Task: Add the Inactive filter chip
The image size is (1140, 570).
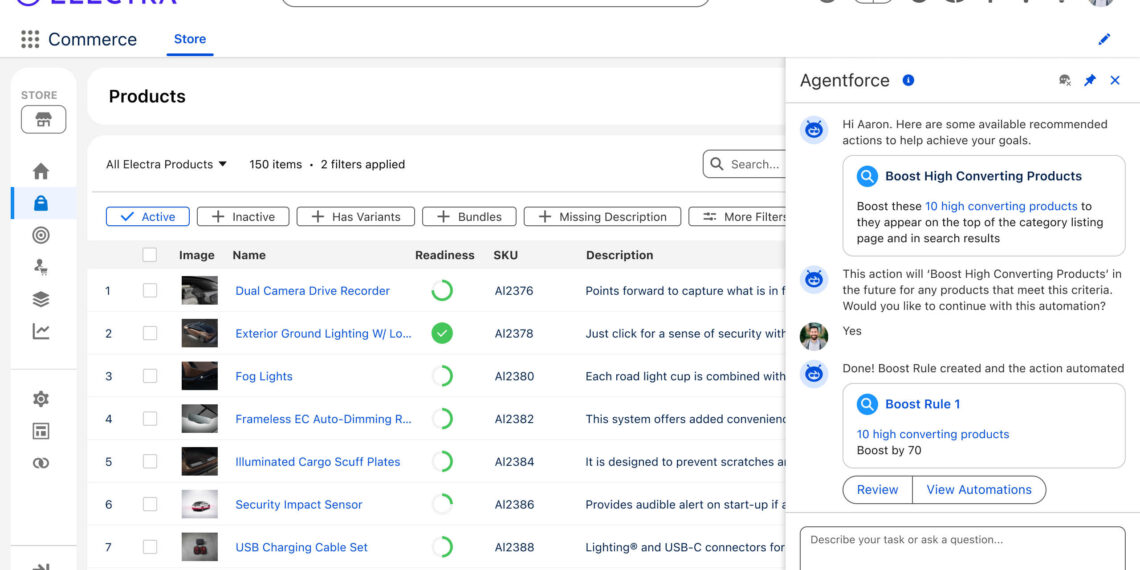Action: (x=243, y=217)
